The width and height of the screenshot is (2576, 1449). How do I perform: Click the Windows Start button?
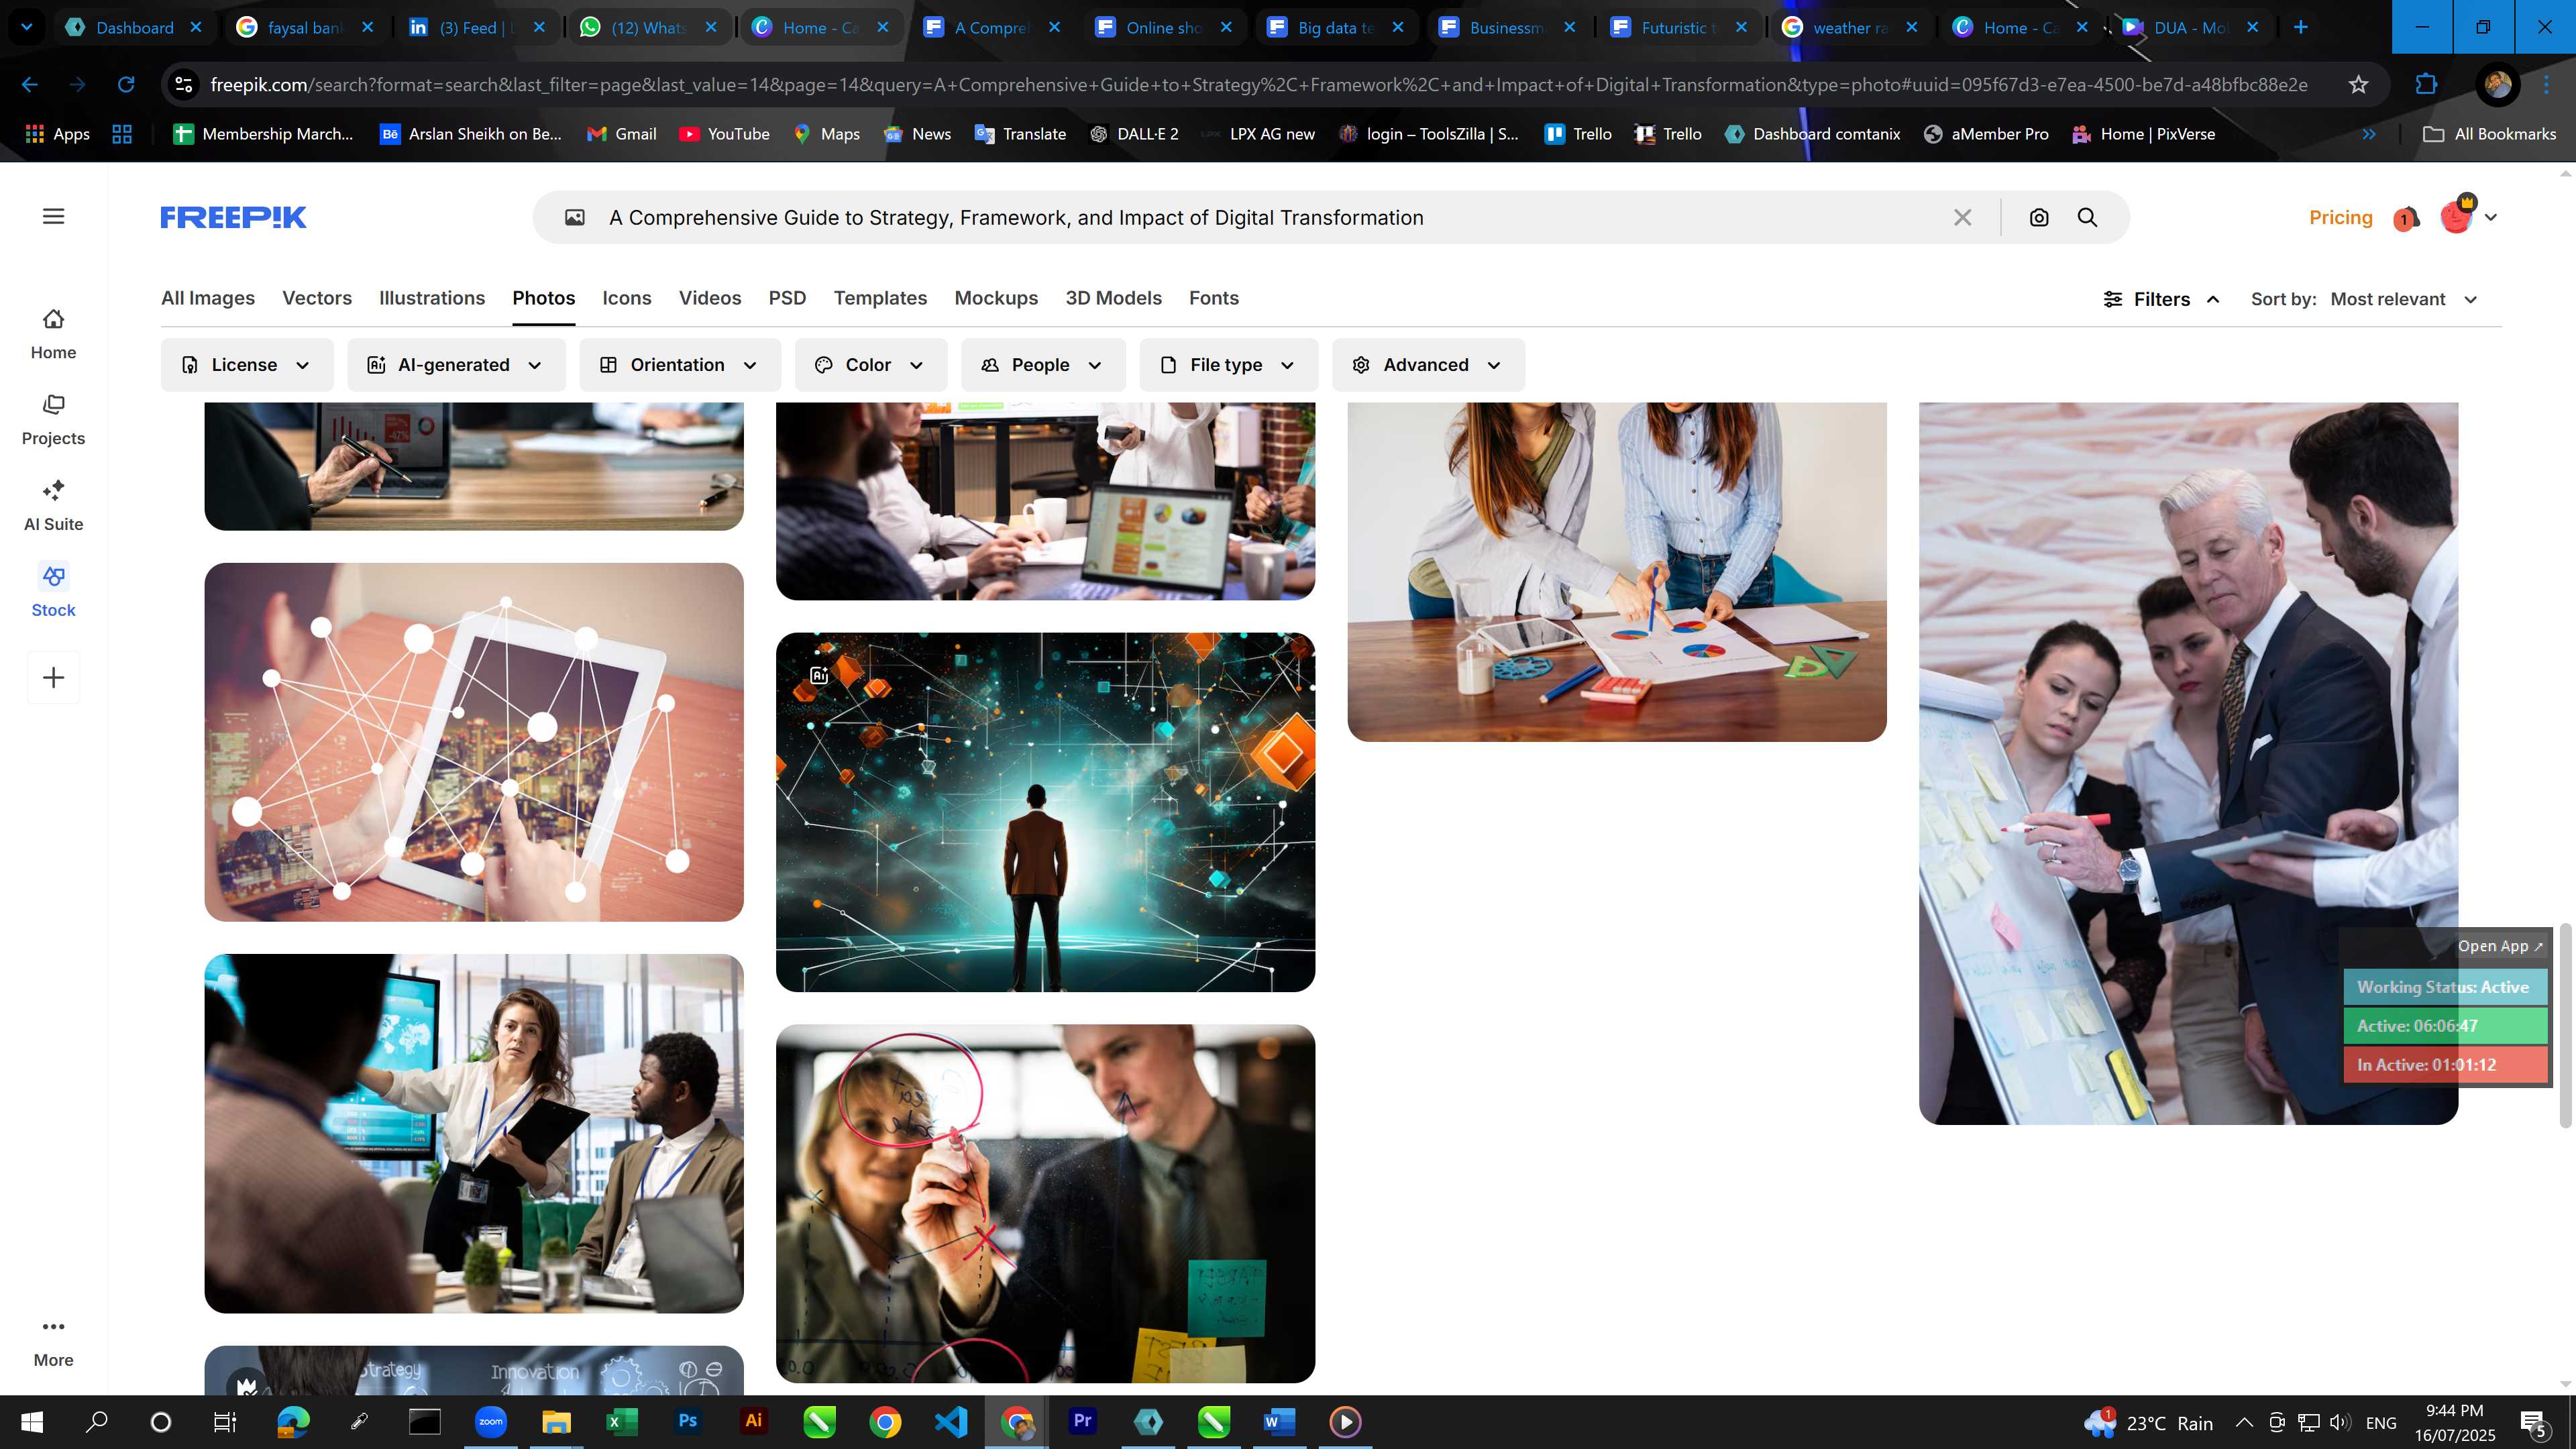32,1421
